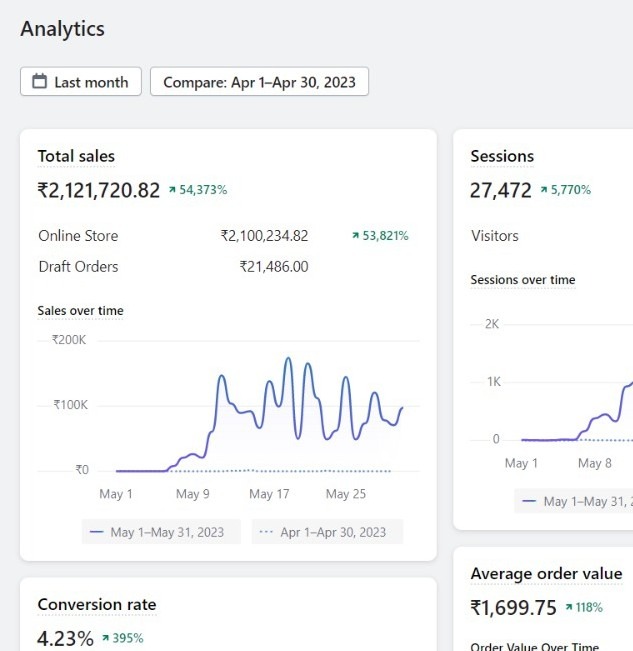Screen dimensions: 633x651
Task: Open the Compare: Apr 1–Apr 30, 2023 dropdown
Action: [259, 82]
